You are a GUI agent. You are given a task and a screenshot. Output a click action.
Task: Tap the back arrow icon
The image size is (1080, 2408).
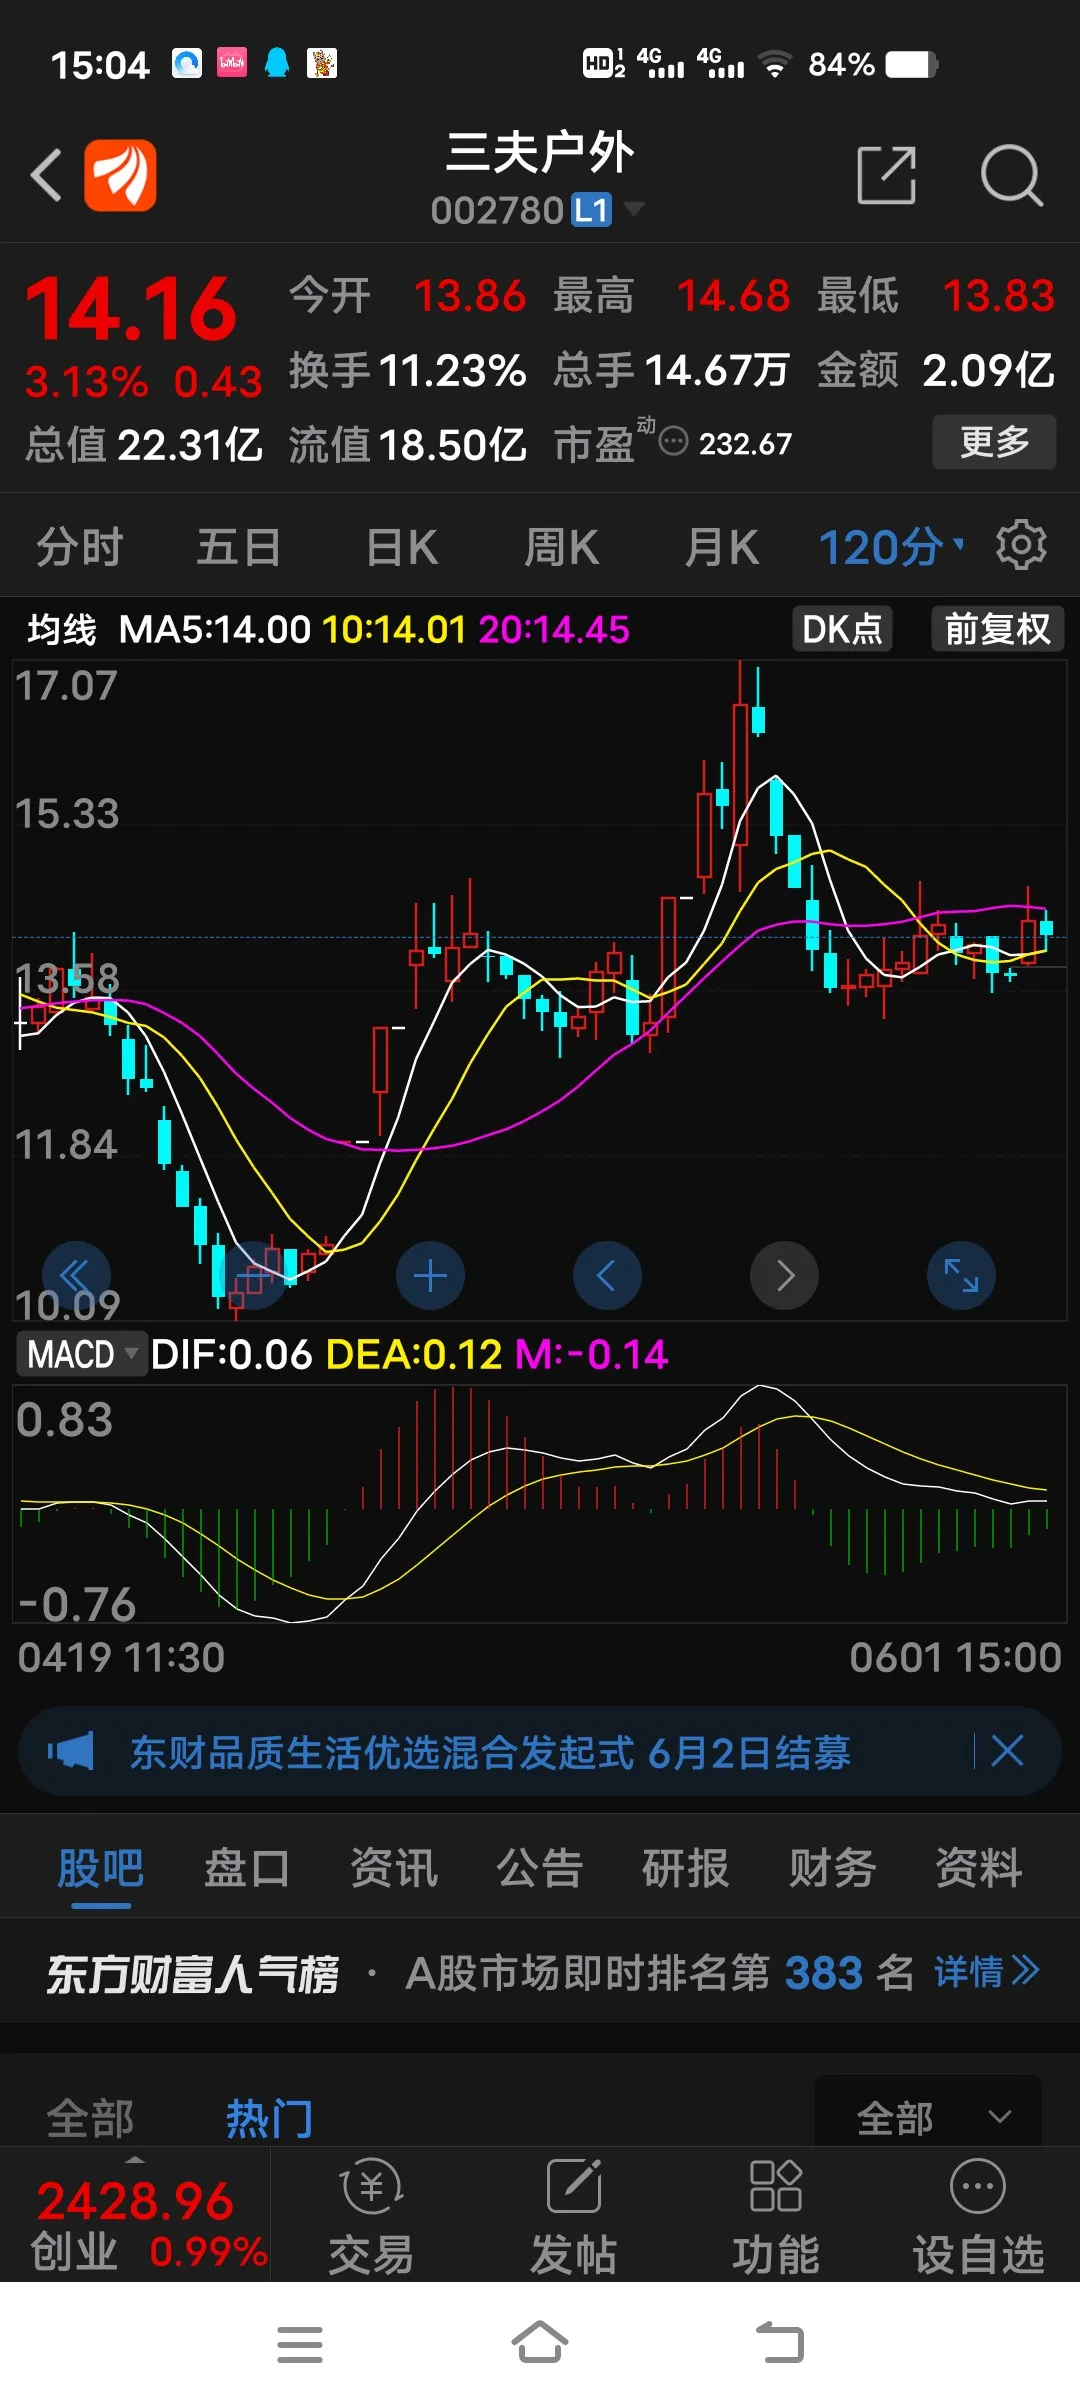(46, 176)
